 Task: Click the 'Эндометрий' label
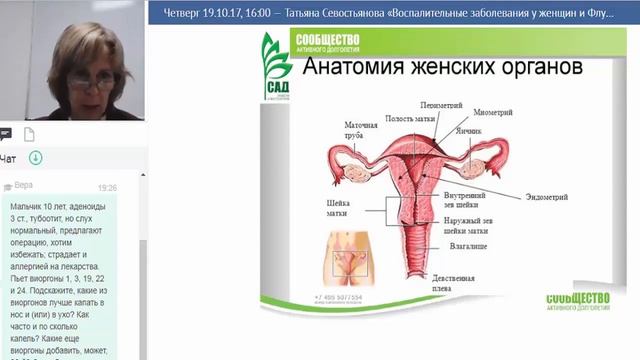(x=547, y=197)
